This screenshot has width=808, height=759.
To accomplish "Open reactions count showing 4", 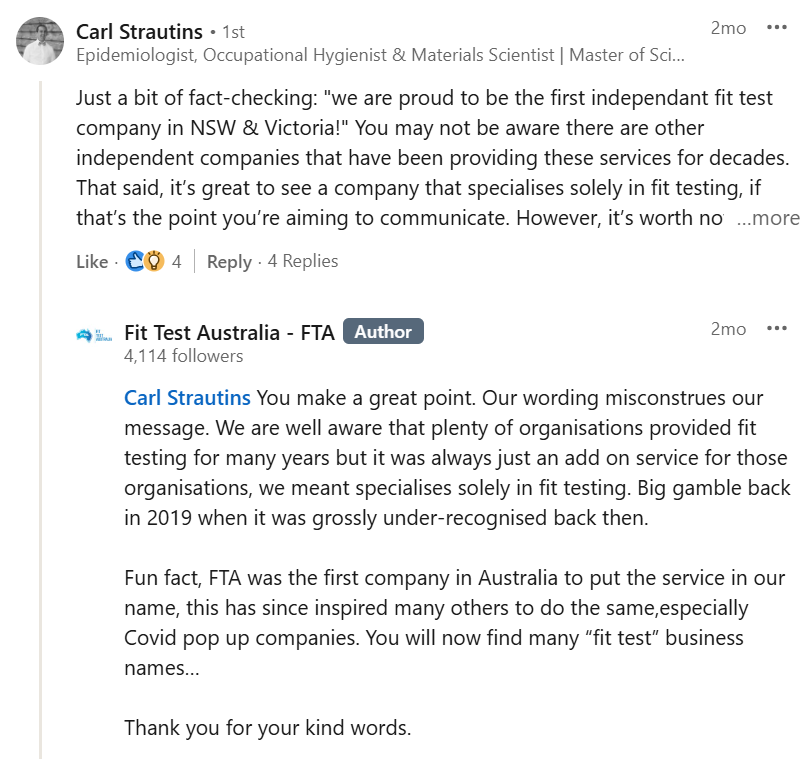I will (x=176, y=262).
